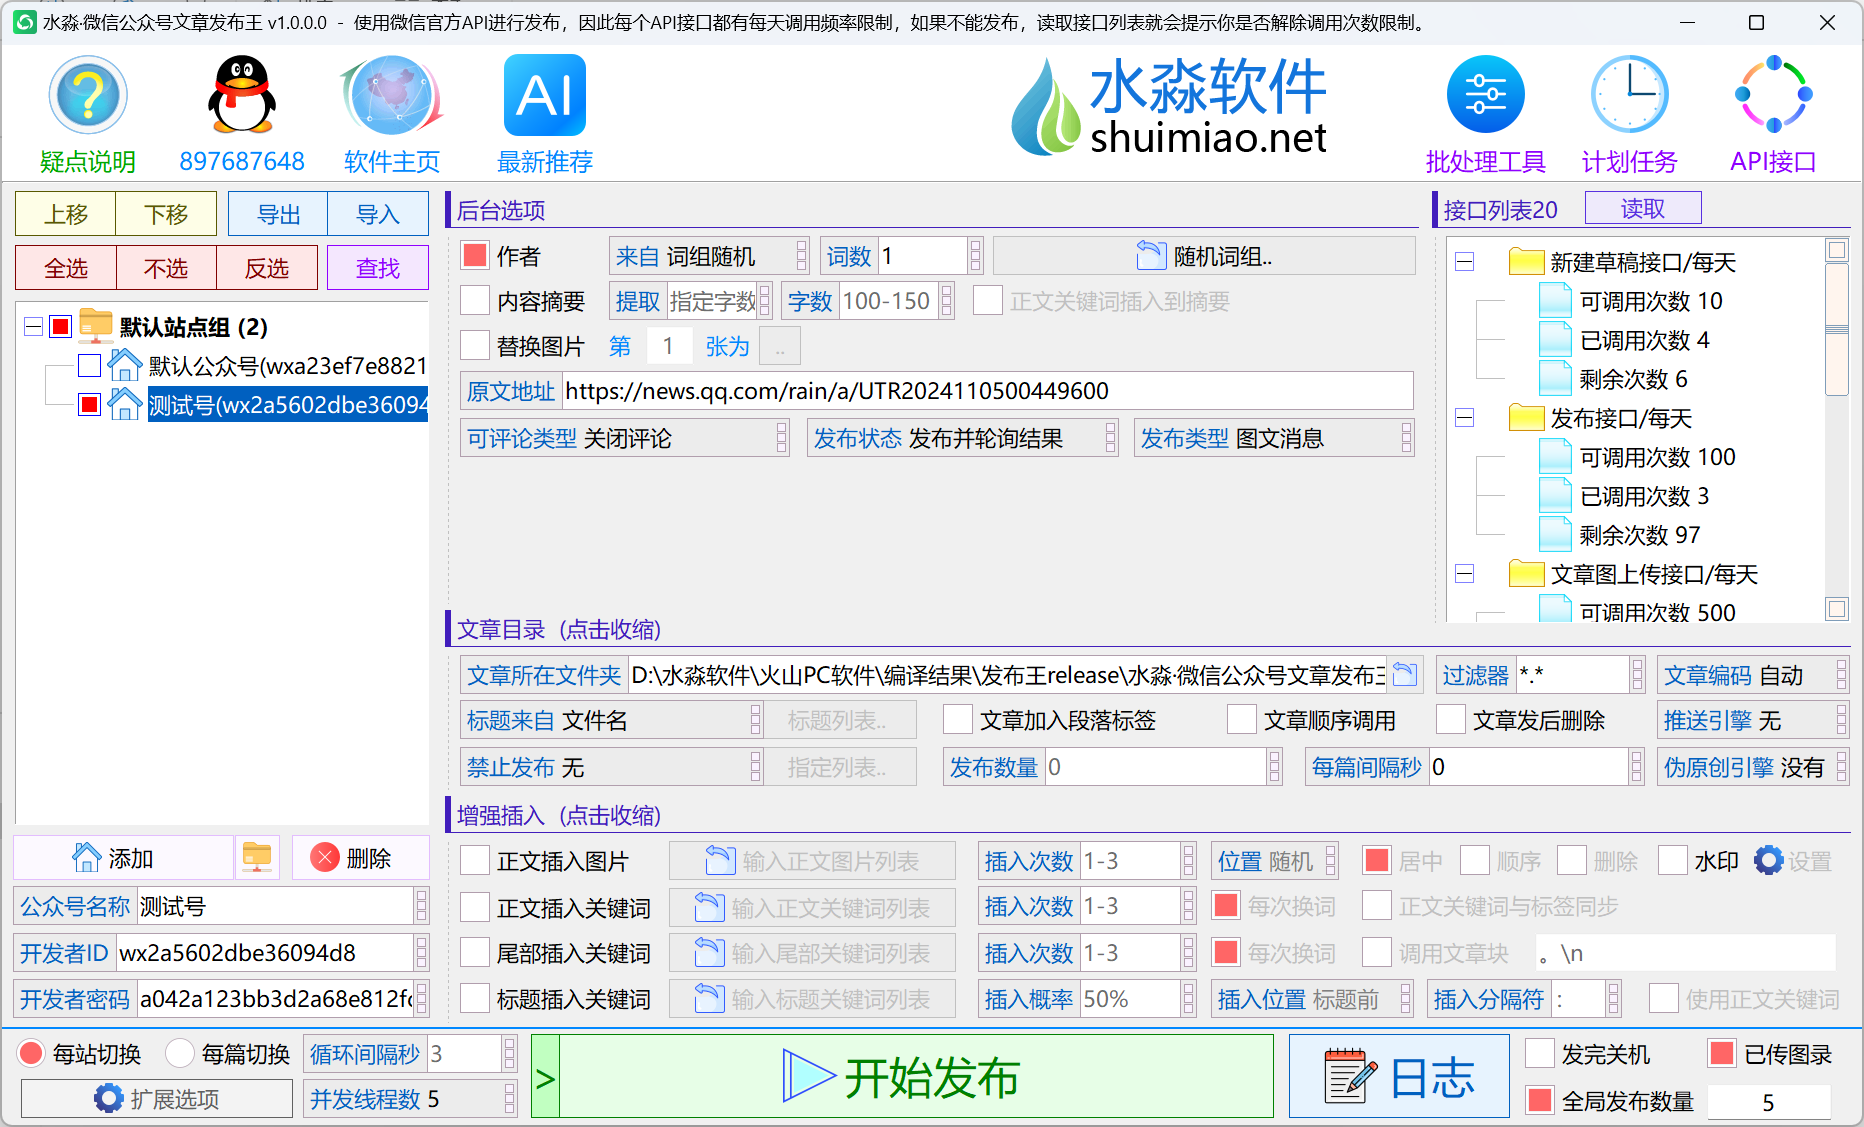Click the green > arrow beside 开始发布

tap(545, 1078)
